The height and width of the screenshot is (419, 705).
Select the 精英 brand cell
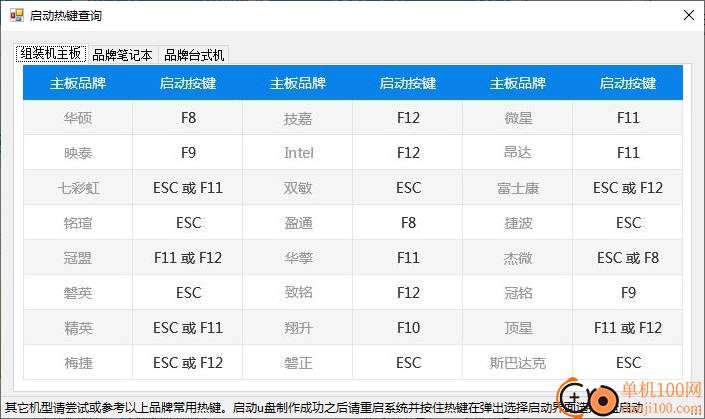click(x=78, y=328)
